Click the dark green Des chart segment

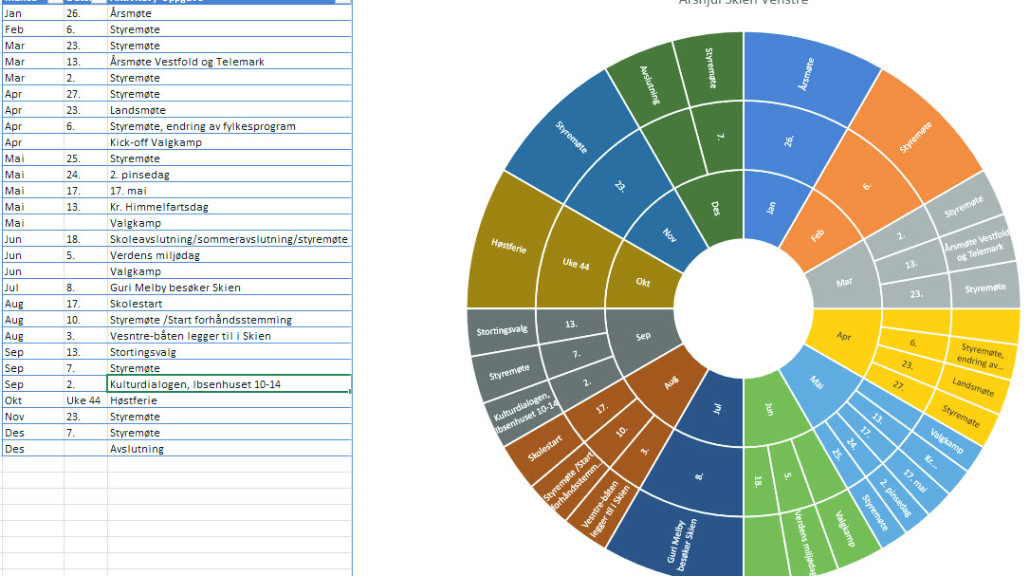(716, 208)
